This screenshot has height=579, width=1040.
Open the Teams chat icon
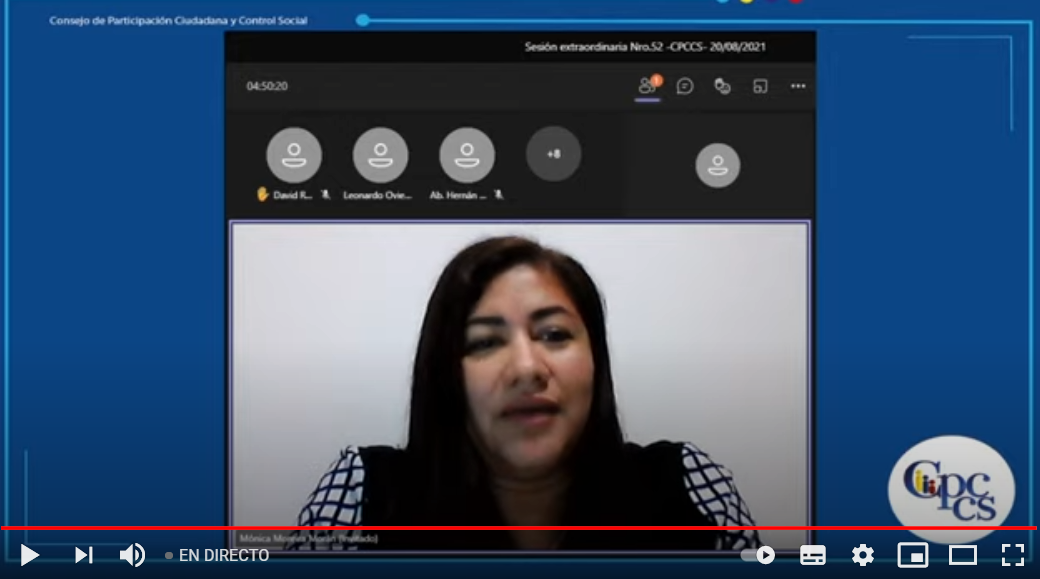pos(685,86)
